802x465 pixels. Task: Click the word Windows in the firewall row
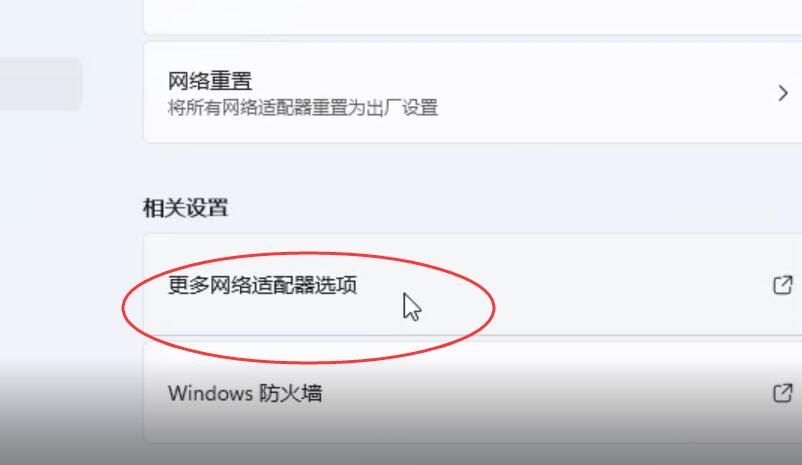click(210, 393)
